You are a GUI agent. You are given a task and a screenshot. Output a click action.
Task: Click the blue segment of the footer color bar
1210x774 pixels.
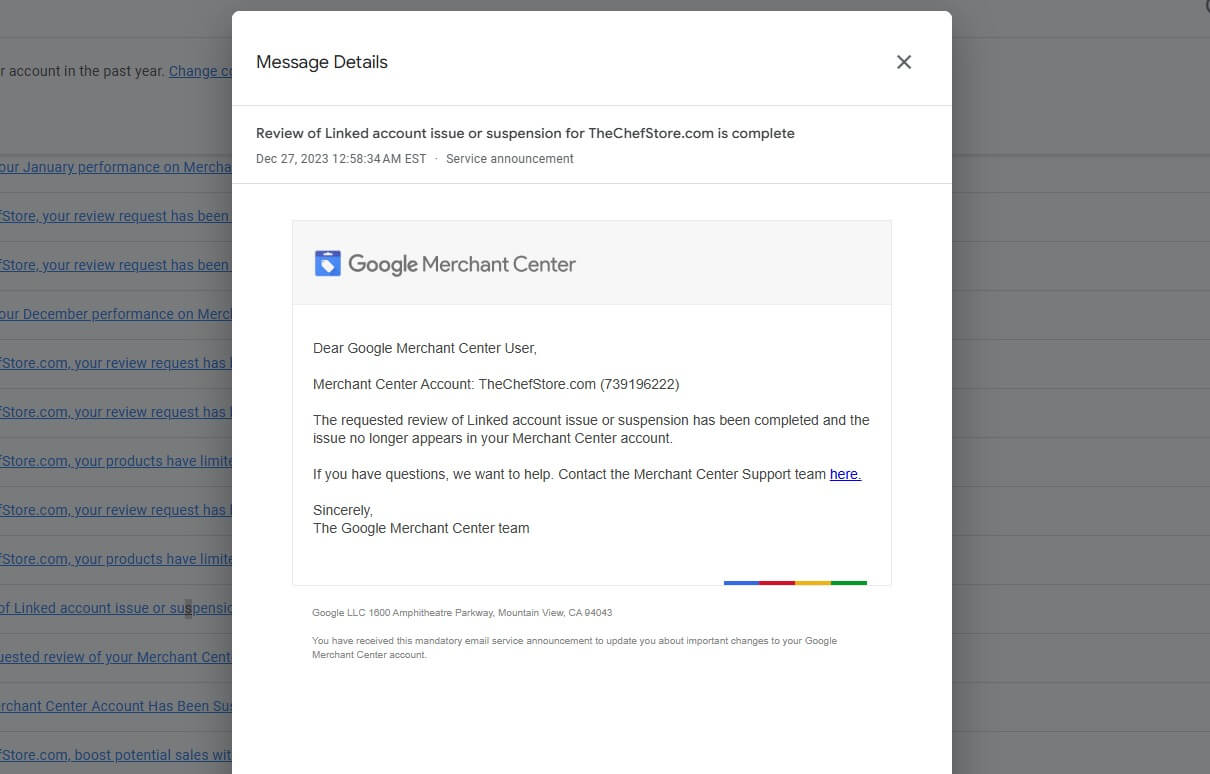[741, 582]
